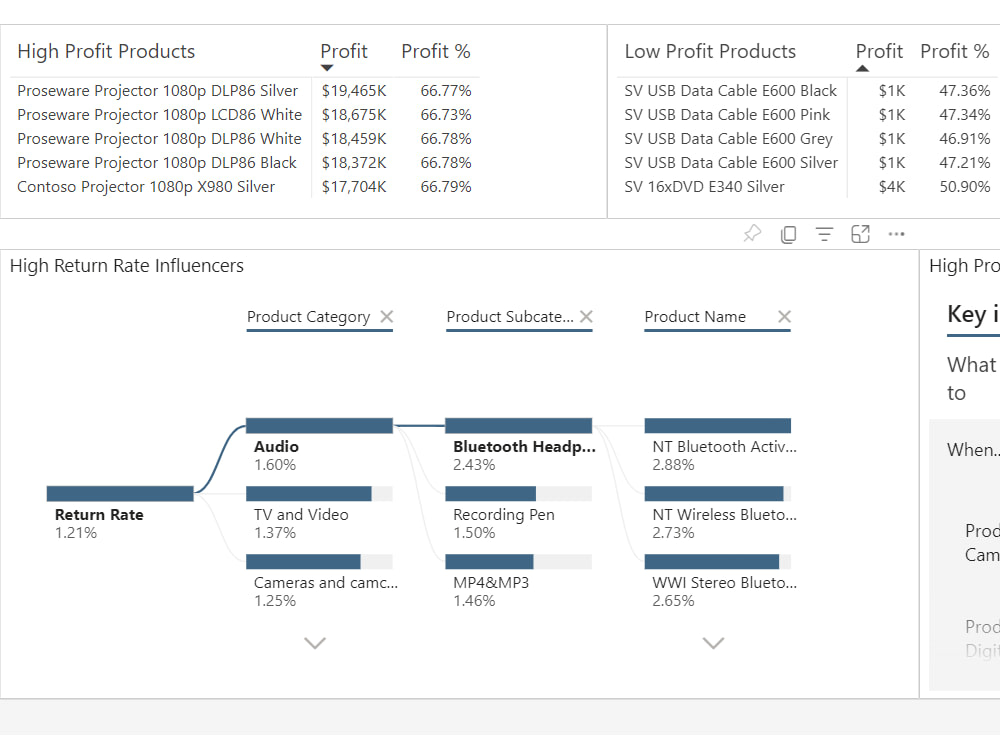Select the Audio node in the tree
This screenshot has width=1000, height=750.
(318, 425)
